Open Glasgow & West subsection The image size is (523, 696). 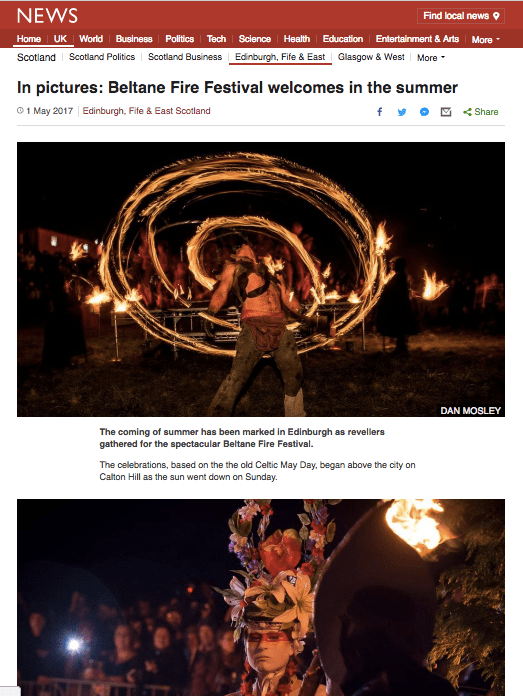pos(371,57)
